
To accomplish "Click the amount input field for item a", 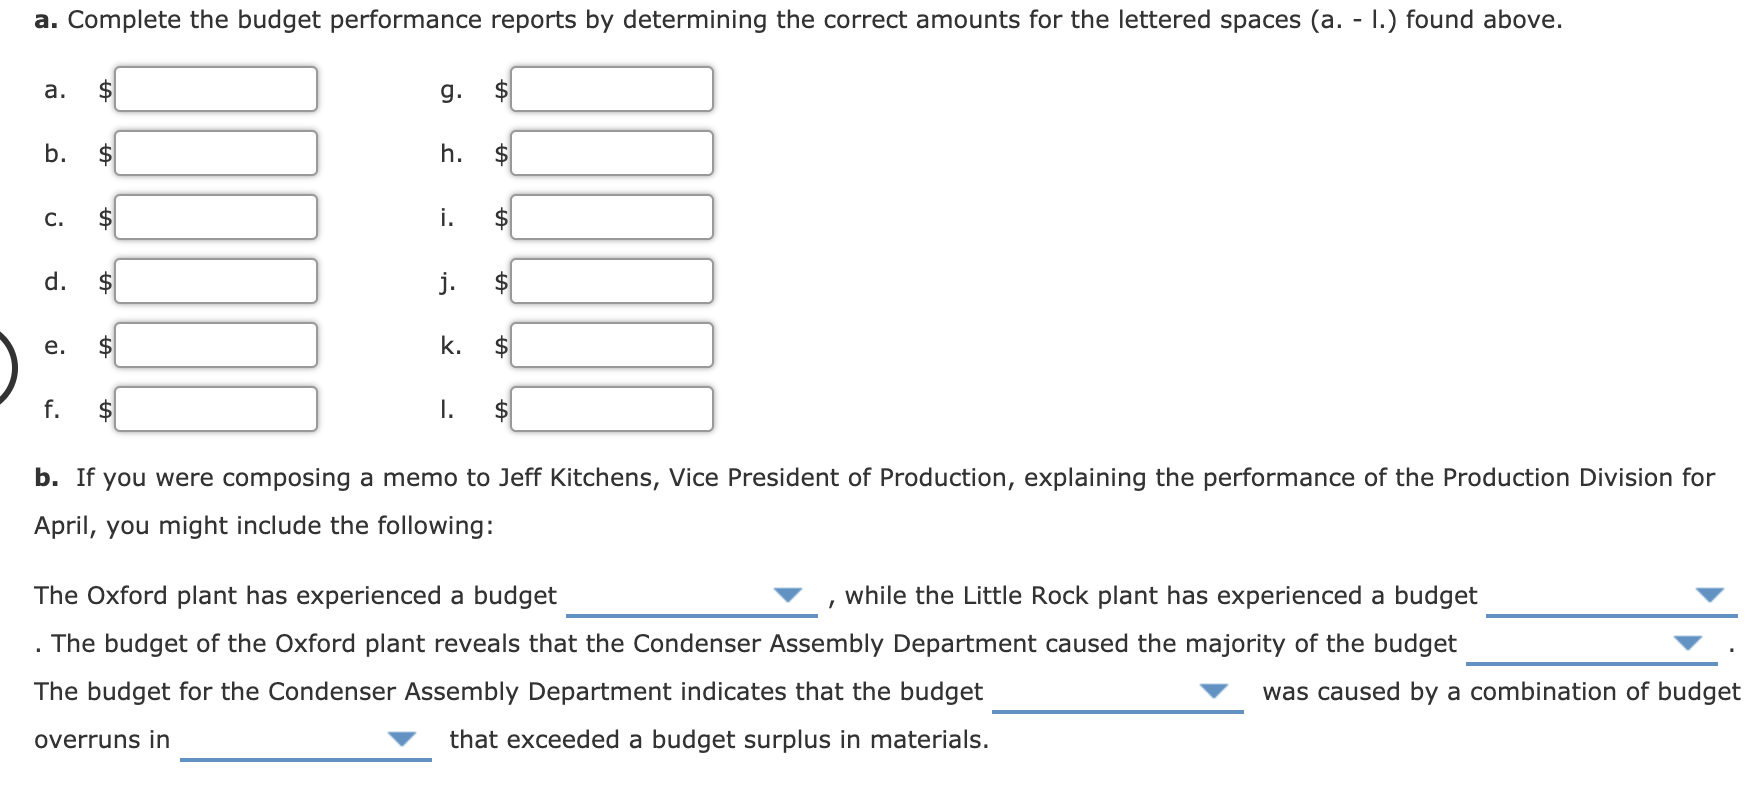I will click(215, 90).
